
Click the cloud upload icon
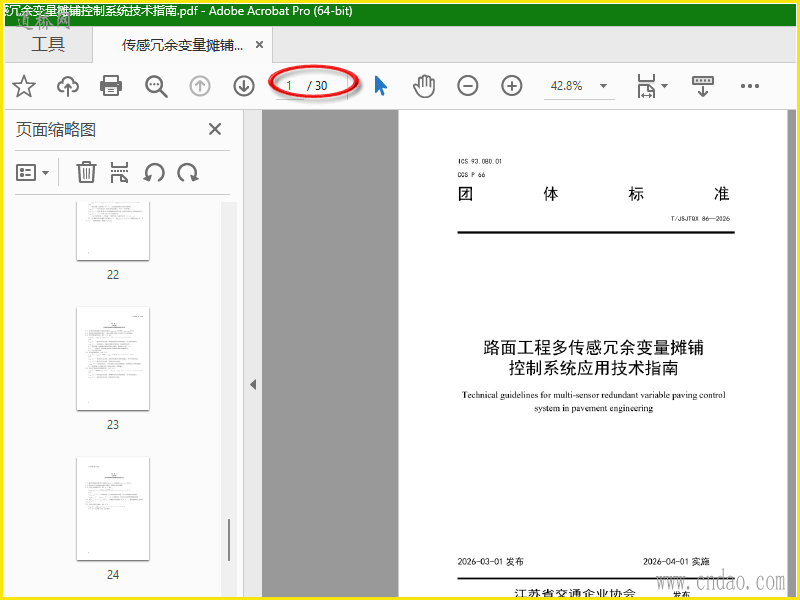[x=68, y=86]
